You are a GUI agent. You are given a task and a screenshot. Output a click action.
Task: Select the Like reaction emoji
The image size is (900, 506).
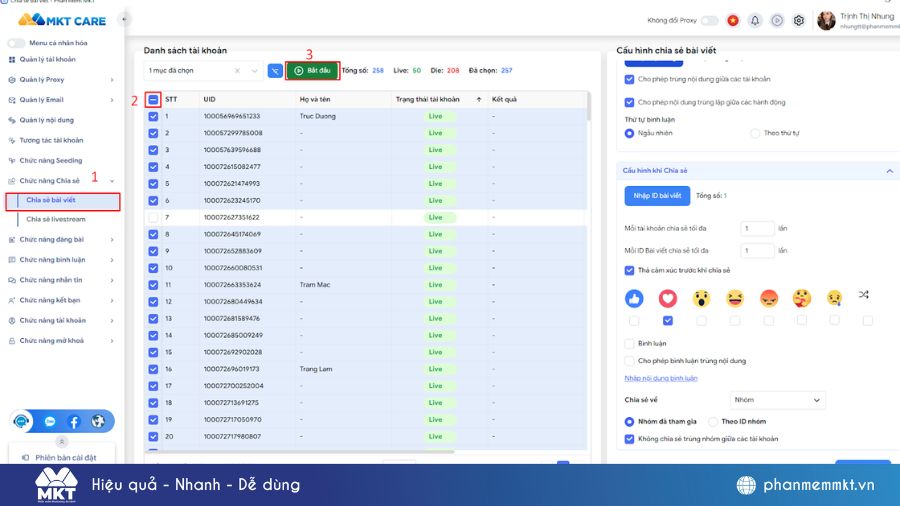634,298
